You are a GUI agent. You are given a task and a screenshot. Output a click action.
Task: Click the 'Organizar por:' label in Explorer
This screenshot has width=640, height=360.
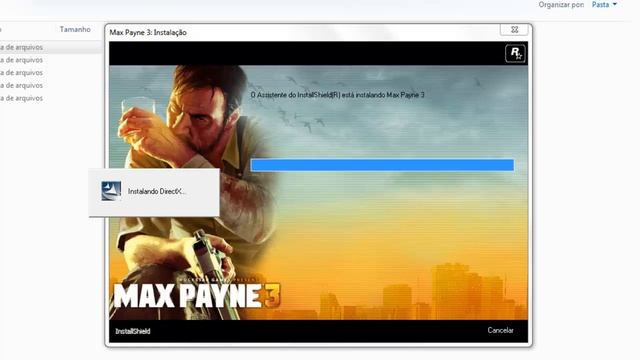point(561,5)
